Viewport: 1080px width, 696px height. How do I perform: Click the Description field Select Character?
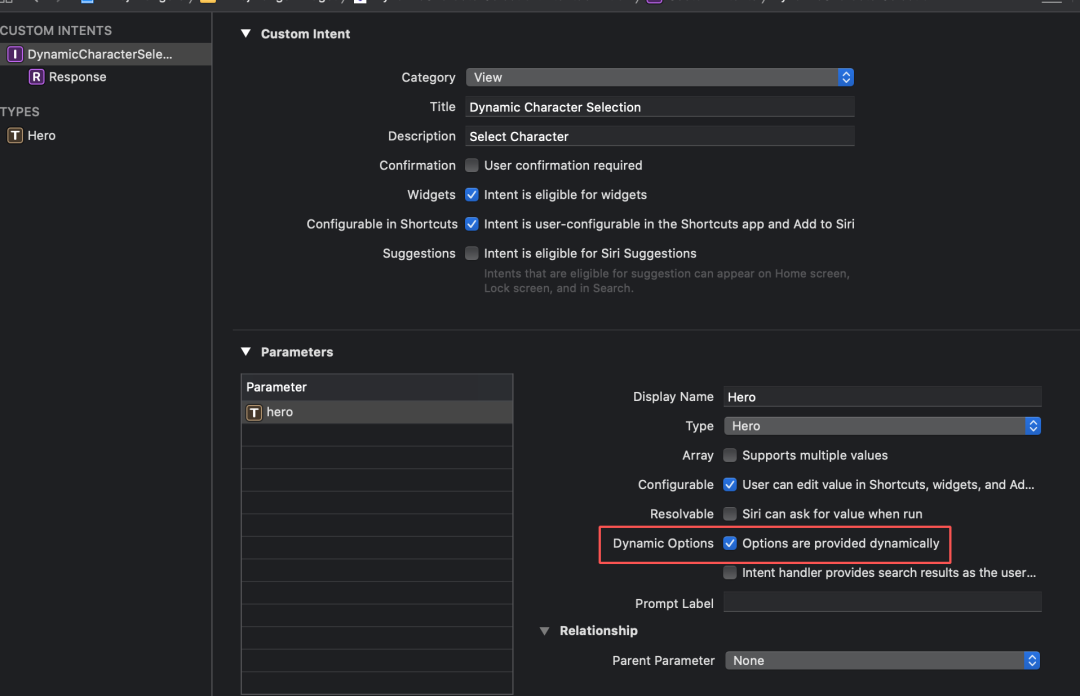click(659, 136)
